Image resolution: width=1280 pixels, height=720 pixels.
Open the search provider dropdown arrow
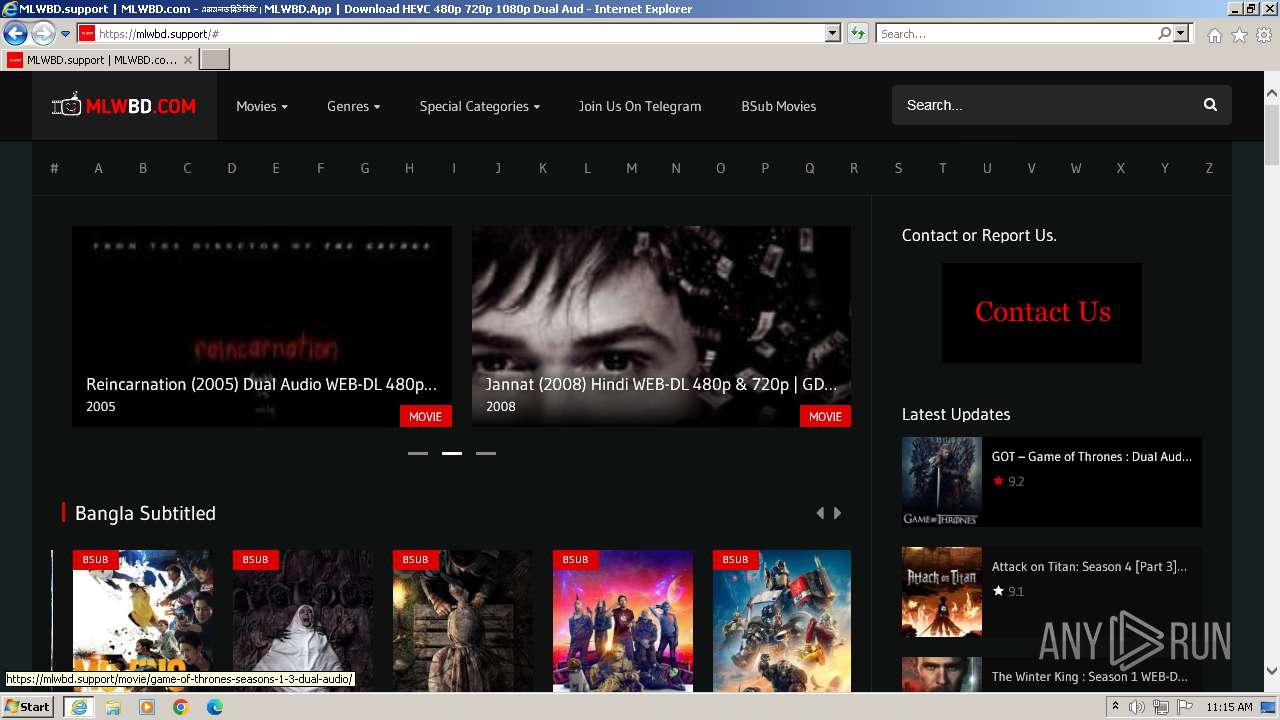[1181, 34]
